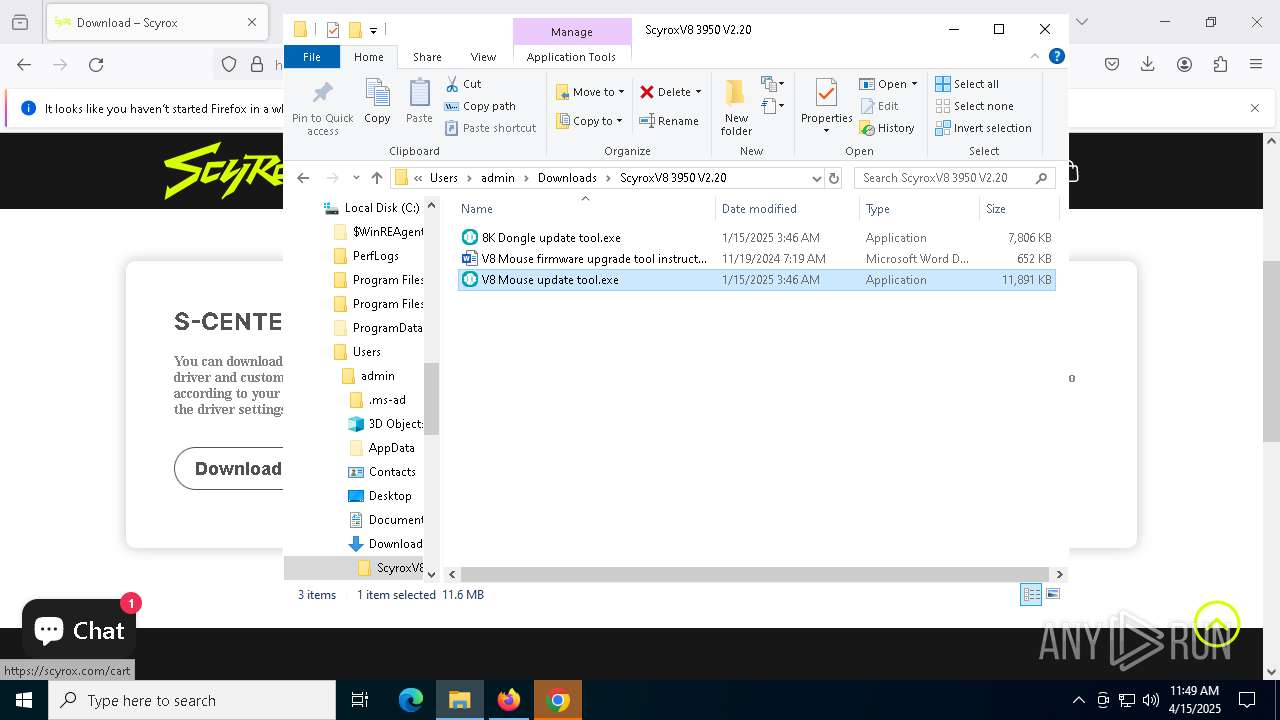1280x720 pixels.
Task: Open File Explorer ribbon help
Action: (x=1056, y=57)
